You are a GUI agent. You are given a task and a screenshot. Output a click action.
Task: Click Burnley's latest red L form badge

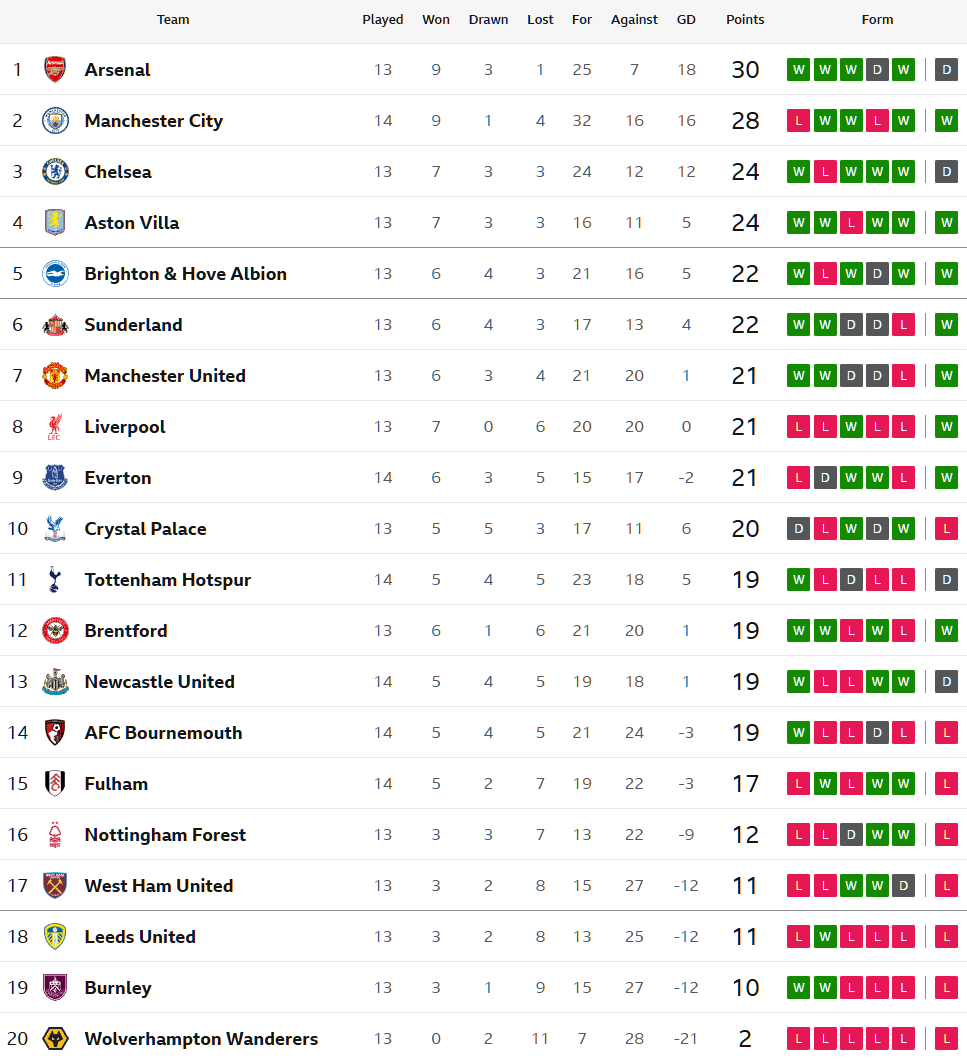tap(946, 988)
